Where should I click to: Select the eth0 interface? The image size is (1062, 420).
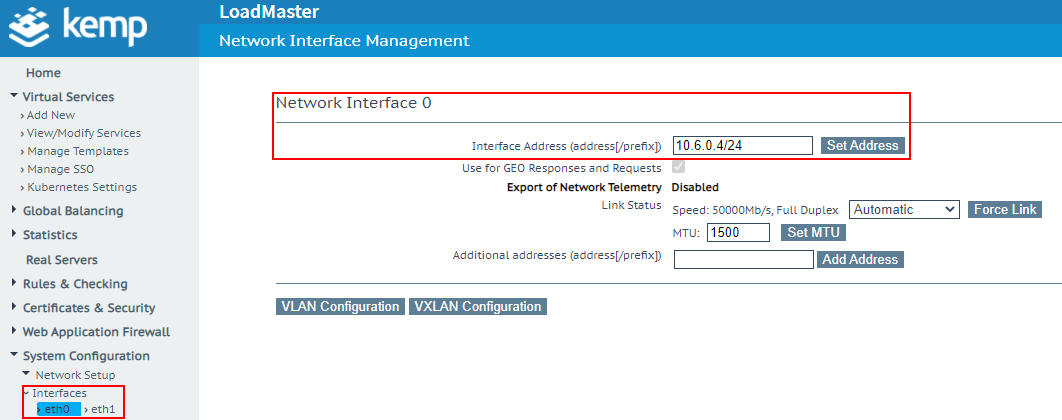tap(58, 409)
